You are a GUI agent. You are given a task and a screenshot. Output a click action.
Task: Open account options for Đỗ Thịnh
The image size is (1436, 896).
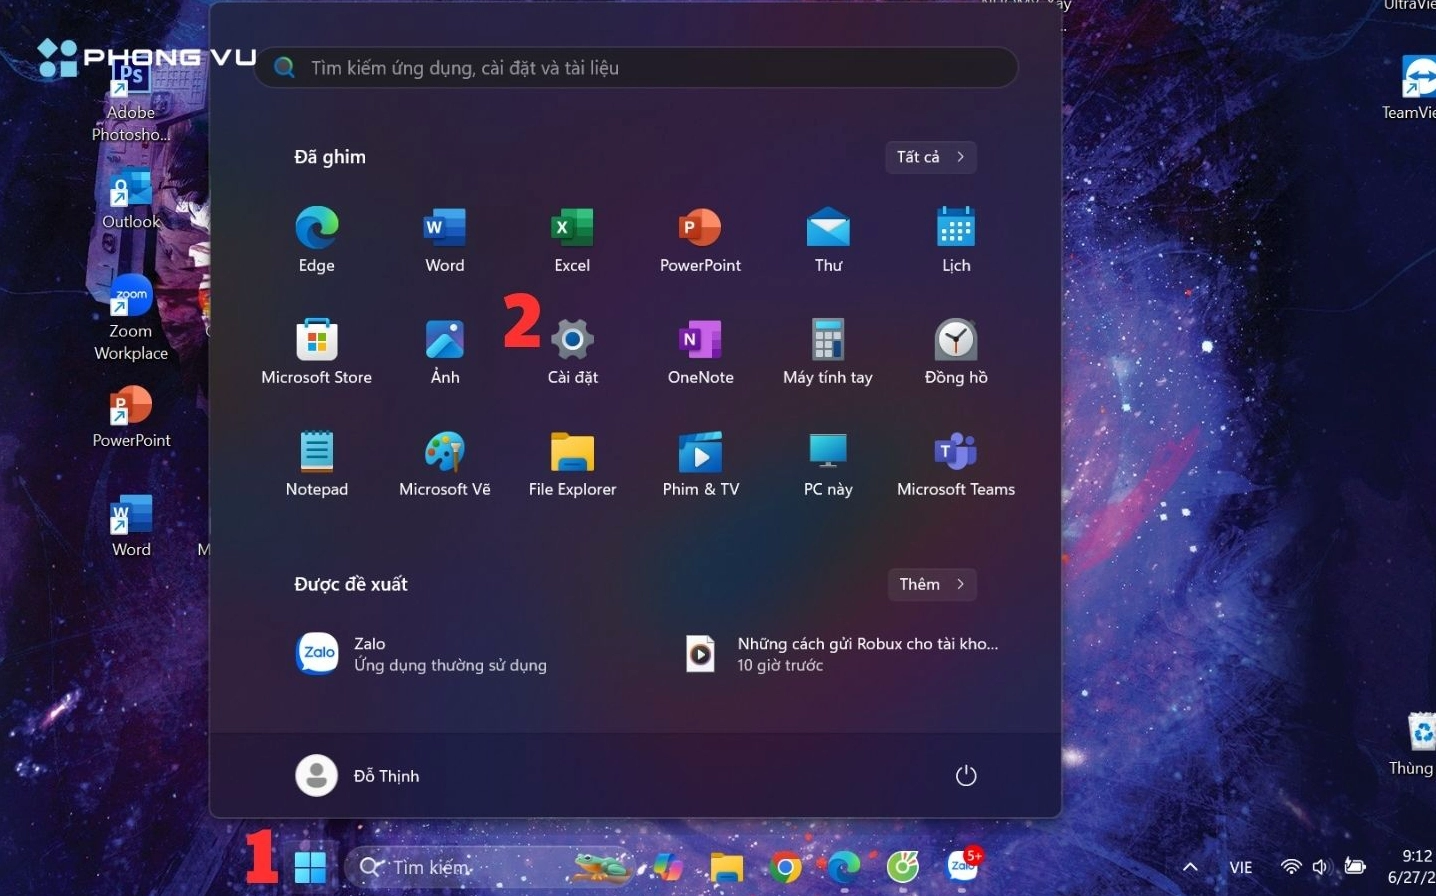(x=358, y=775)
